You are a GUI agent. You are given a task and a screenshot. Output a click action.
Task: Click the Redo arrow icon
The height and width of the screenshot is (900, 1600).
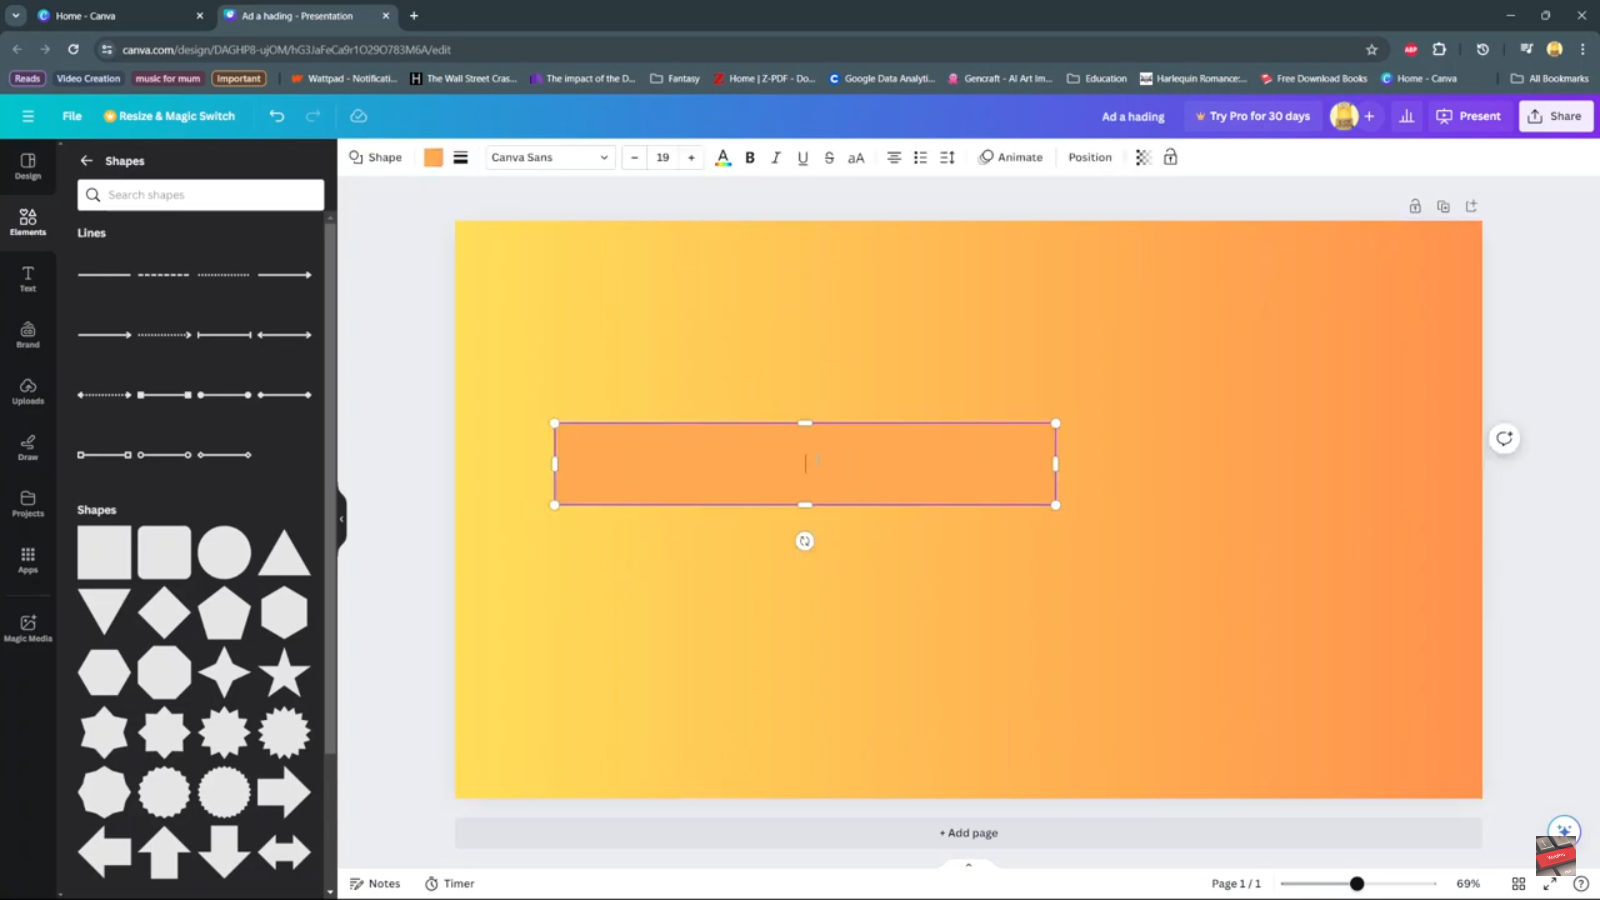click(x=313, y=116)
